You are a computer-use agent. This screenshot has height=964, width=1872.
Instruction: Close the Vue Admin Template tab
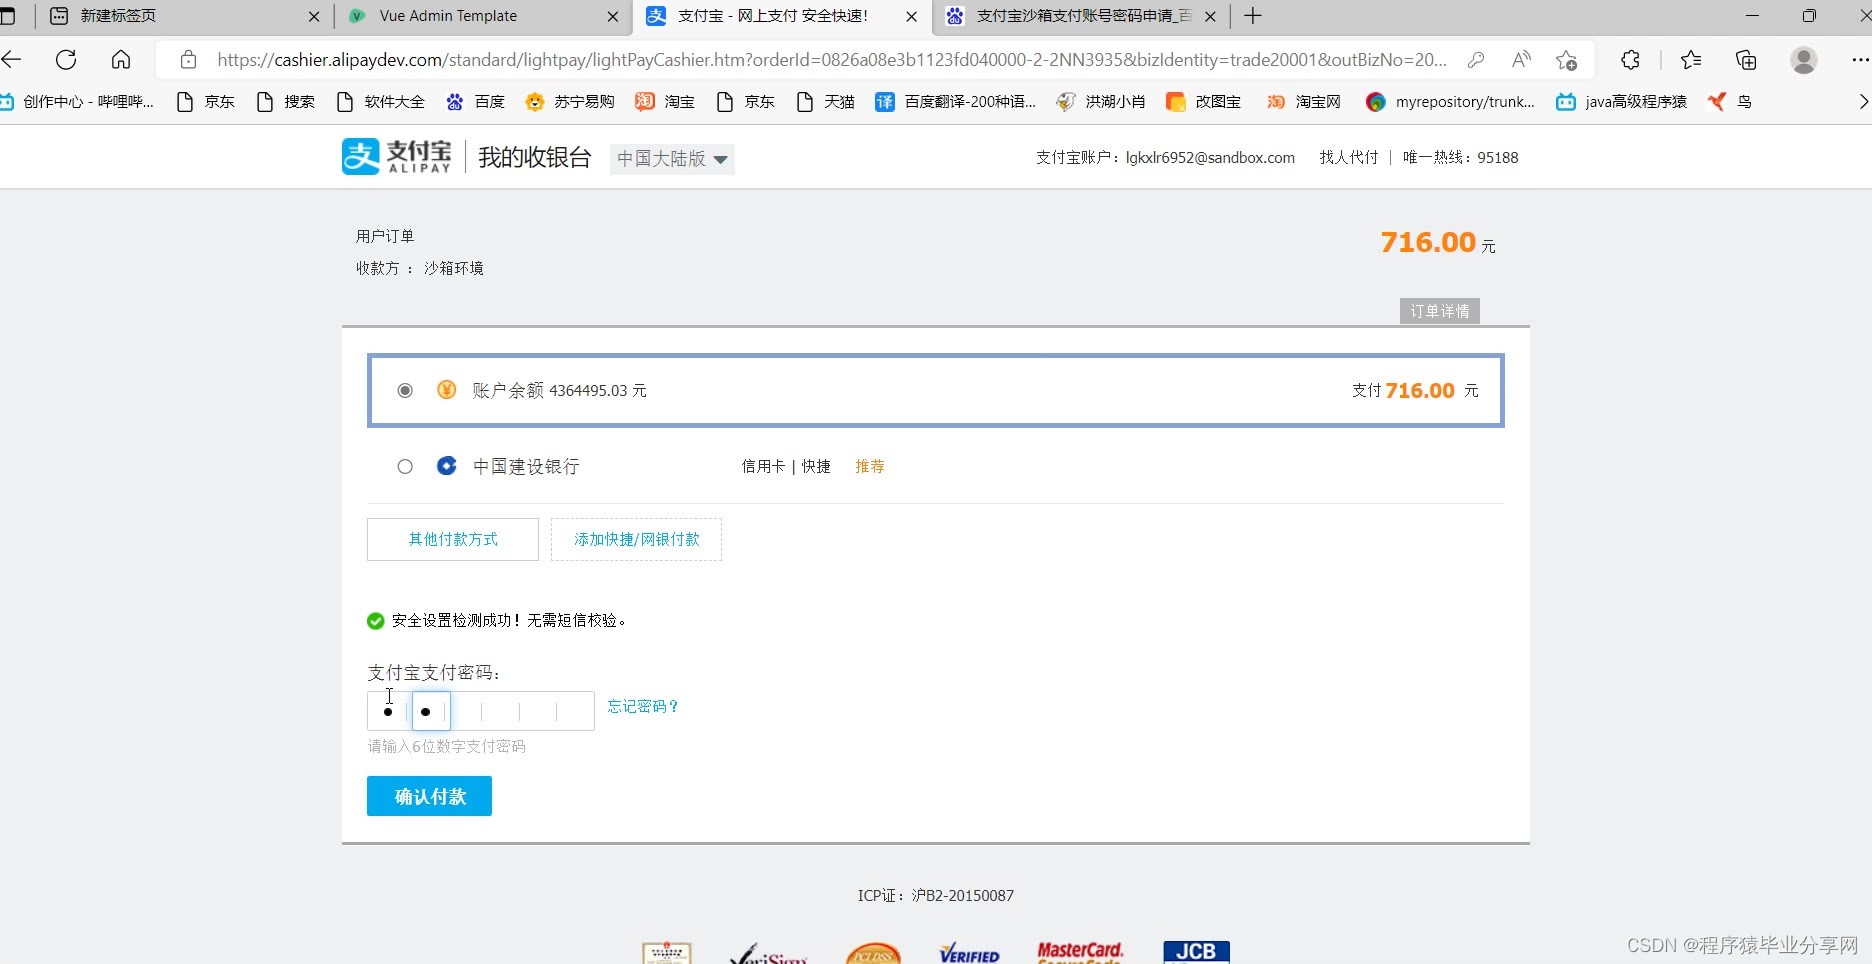coord(613,16)
